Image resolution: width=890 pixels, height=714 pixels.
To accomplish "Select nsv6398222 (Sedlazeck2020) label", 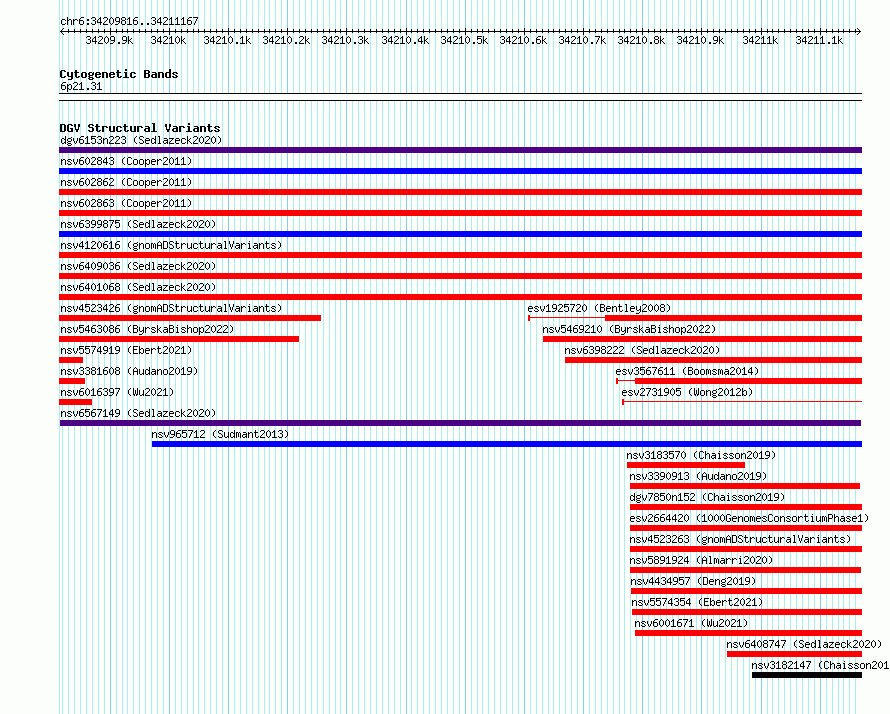I will pos(642,350).
